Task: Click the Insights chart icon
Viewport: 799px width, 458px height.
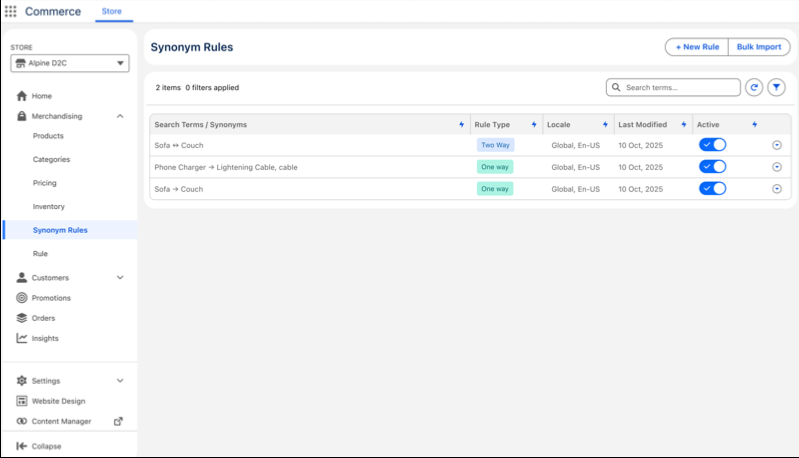Action: (x=21, y=338)
